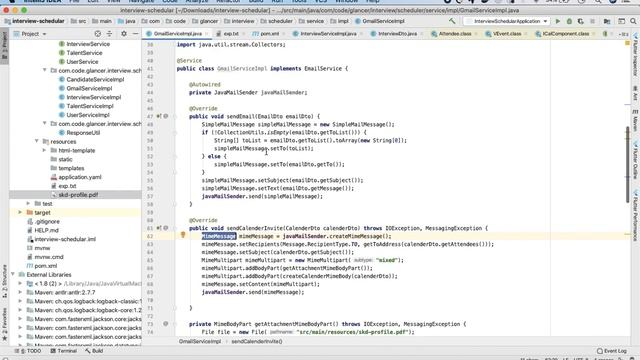Viewport: 640px width, 360px height.
Task: Expand the html-template folder
Action: coord(44,150)
